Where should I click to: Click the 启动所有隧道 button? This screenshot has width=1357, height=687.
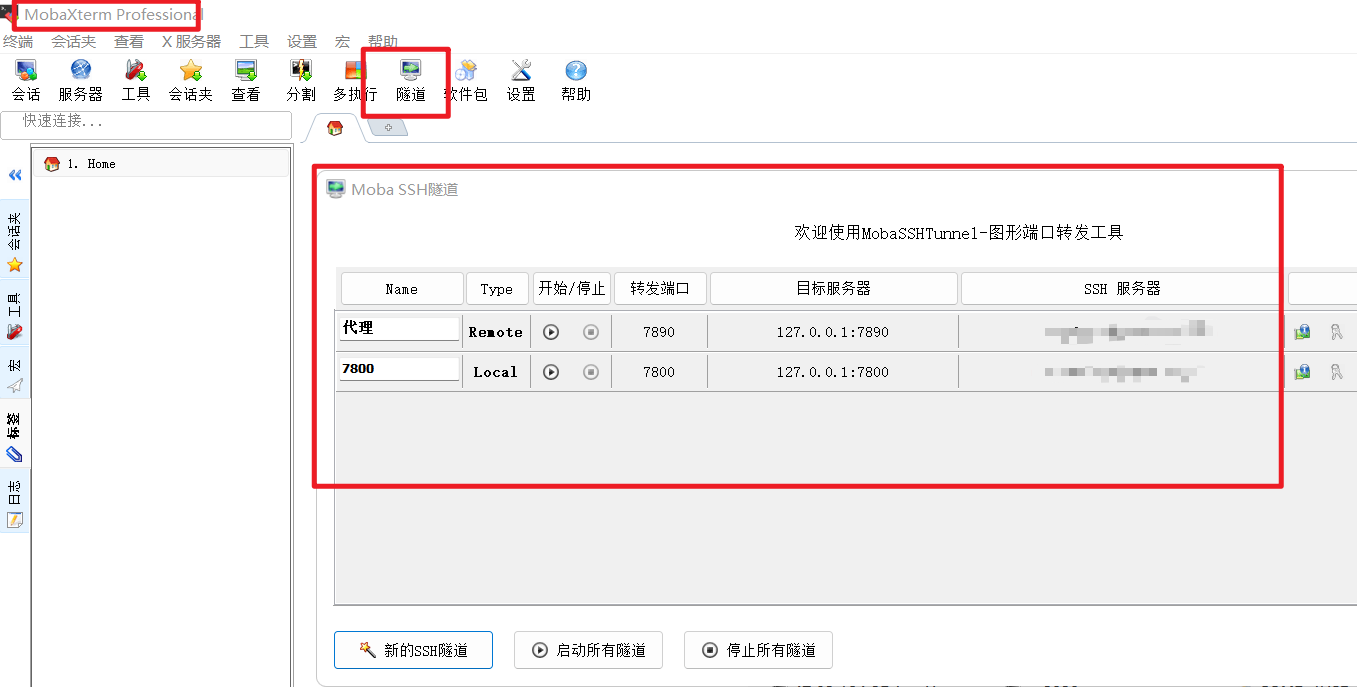[588, 650]
